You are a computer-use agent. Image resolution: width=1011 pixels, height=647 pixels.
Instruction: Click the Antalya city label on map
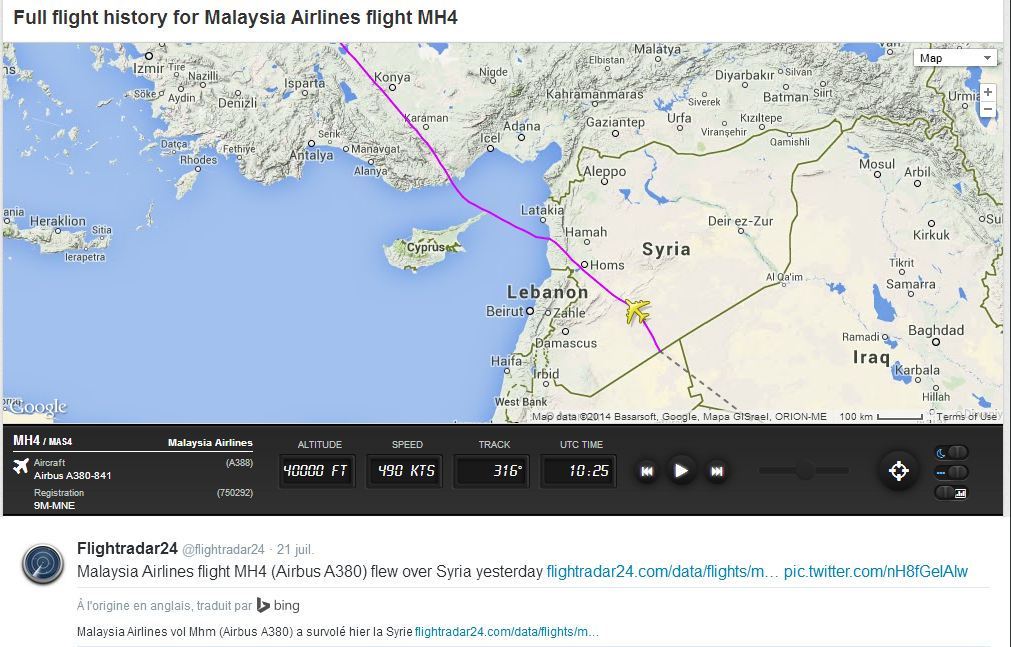point(311,155)
